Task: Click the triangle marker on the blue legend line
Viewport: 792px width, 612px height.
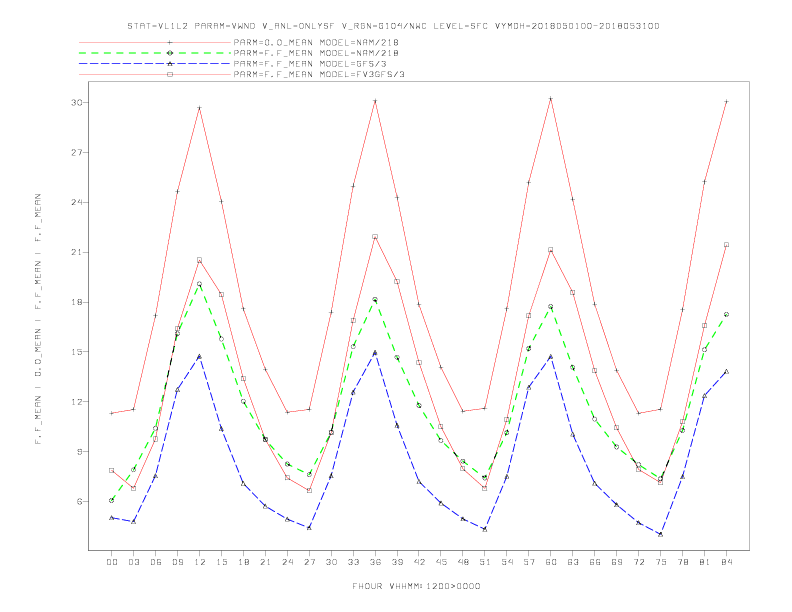Action: tap(170, 64)
